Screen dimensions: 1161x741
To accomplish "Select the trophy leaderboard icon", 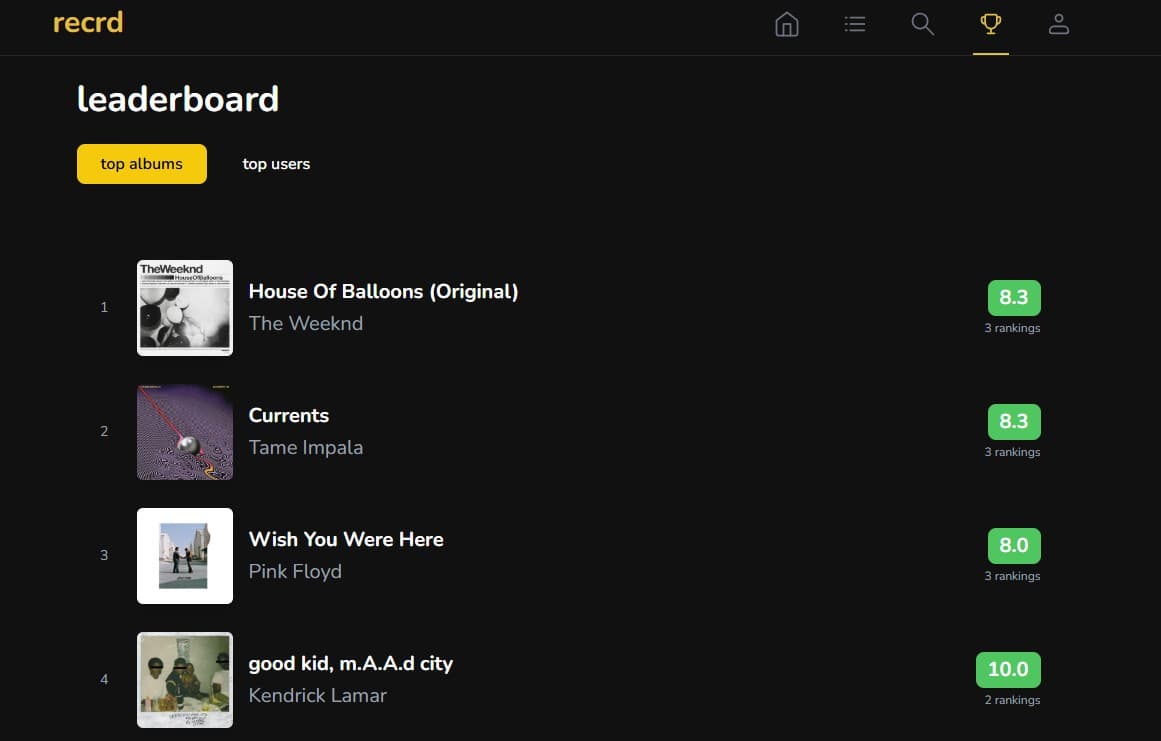I will [991, 24].
